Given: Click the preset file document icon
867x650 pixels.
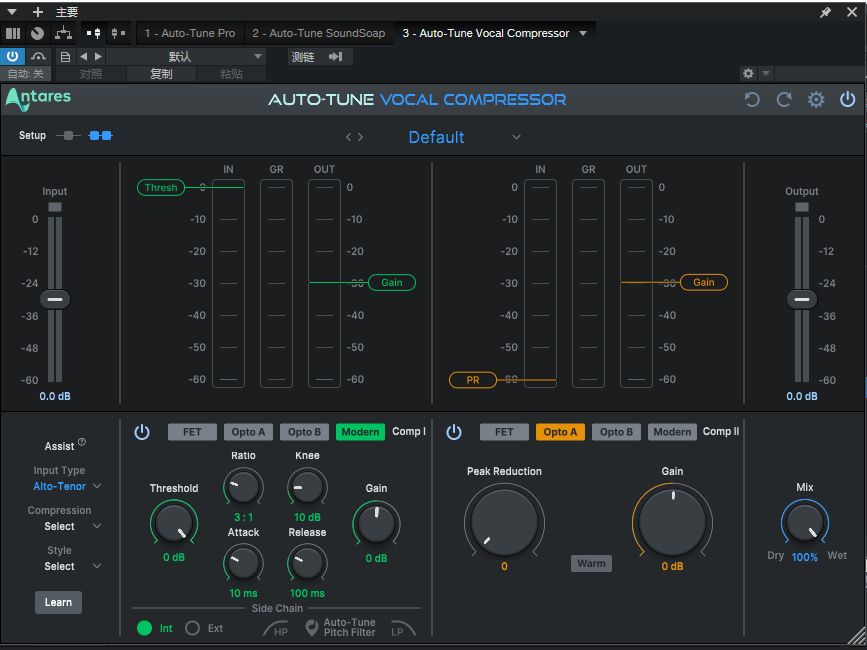Looking at the screenshot, I should pyautogui.click(x=65, y=56).
